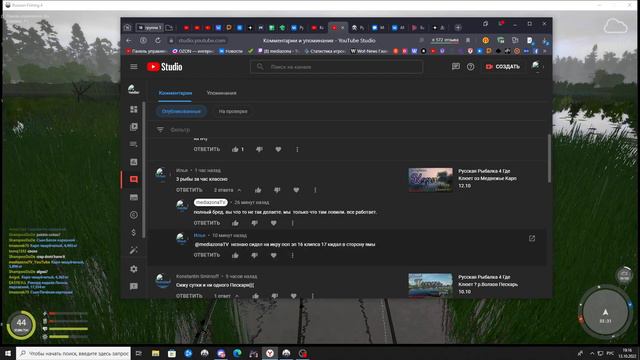The image size is (640, 360).
Task: Open the Playlists icon in Studio sidebar
Action: click(x=133, y=144)
